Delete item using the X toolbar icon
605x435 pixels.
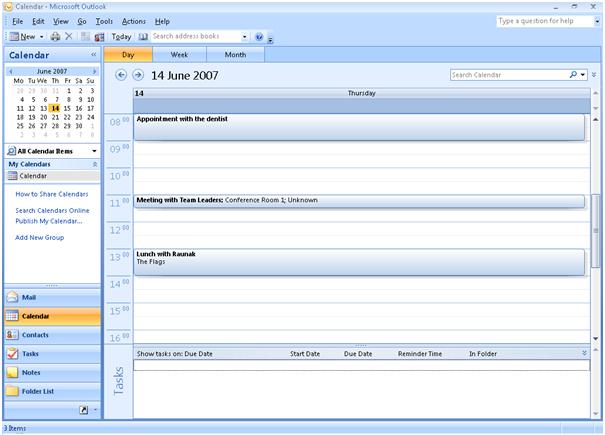click(x=69, y=36)
